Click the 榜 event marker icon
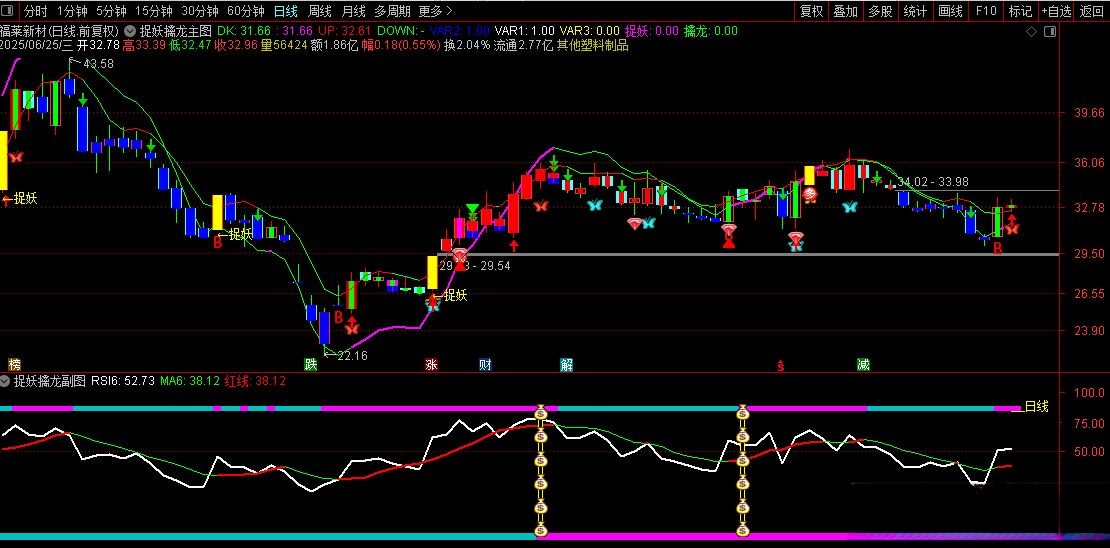 (14, 365)
